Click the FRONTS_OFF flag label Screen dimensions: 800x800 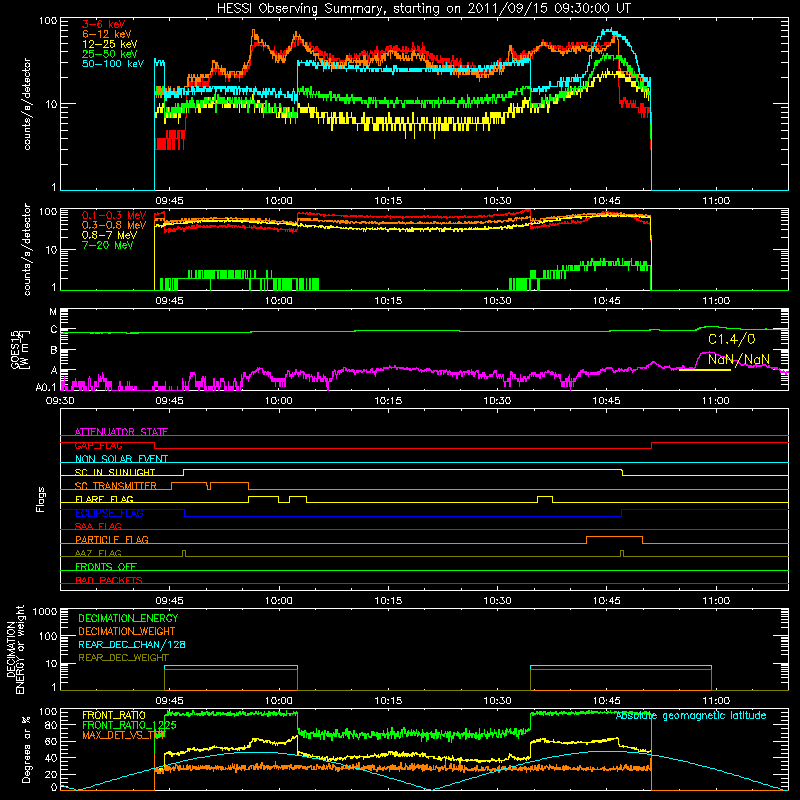(106, 566)
